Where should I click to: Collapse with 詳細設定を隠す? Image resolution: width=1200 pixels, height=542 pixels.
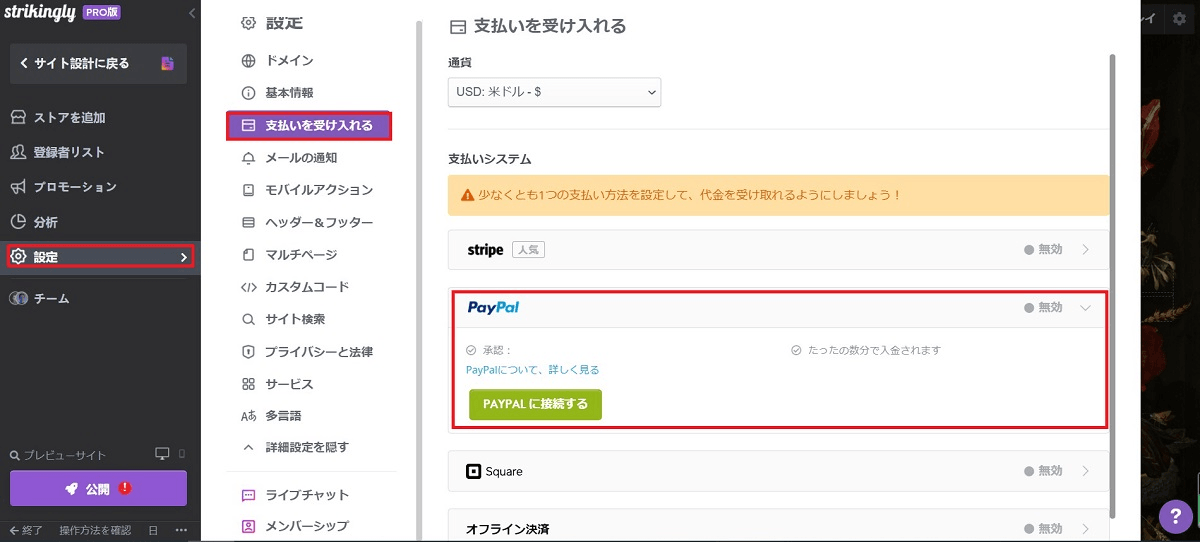point(309,447)
